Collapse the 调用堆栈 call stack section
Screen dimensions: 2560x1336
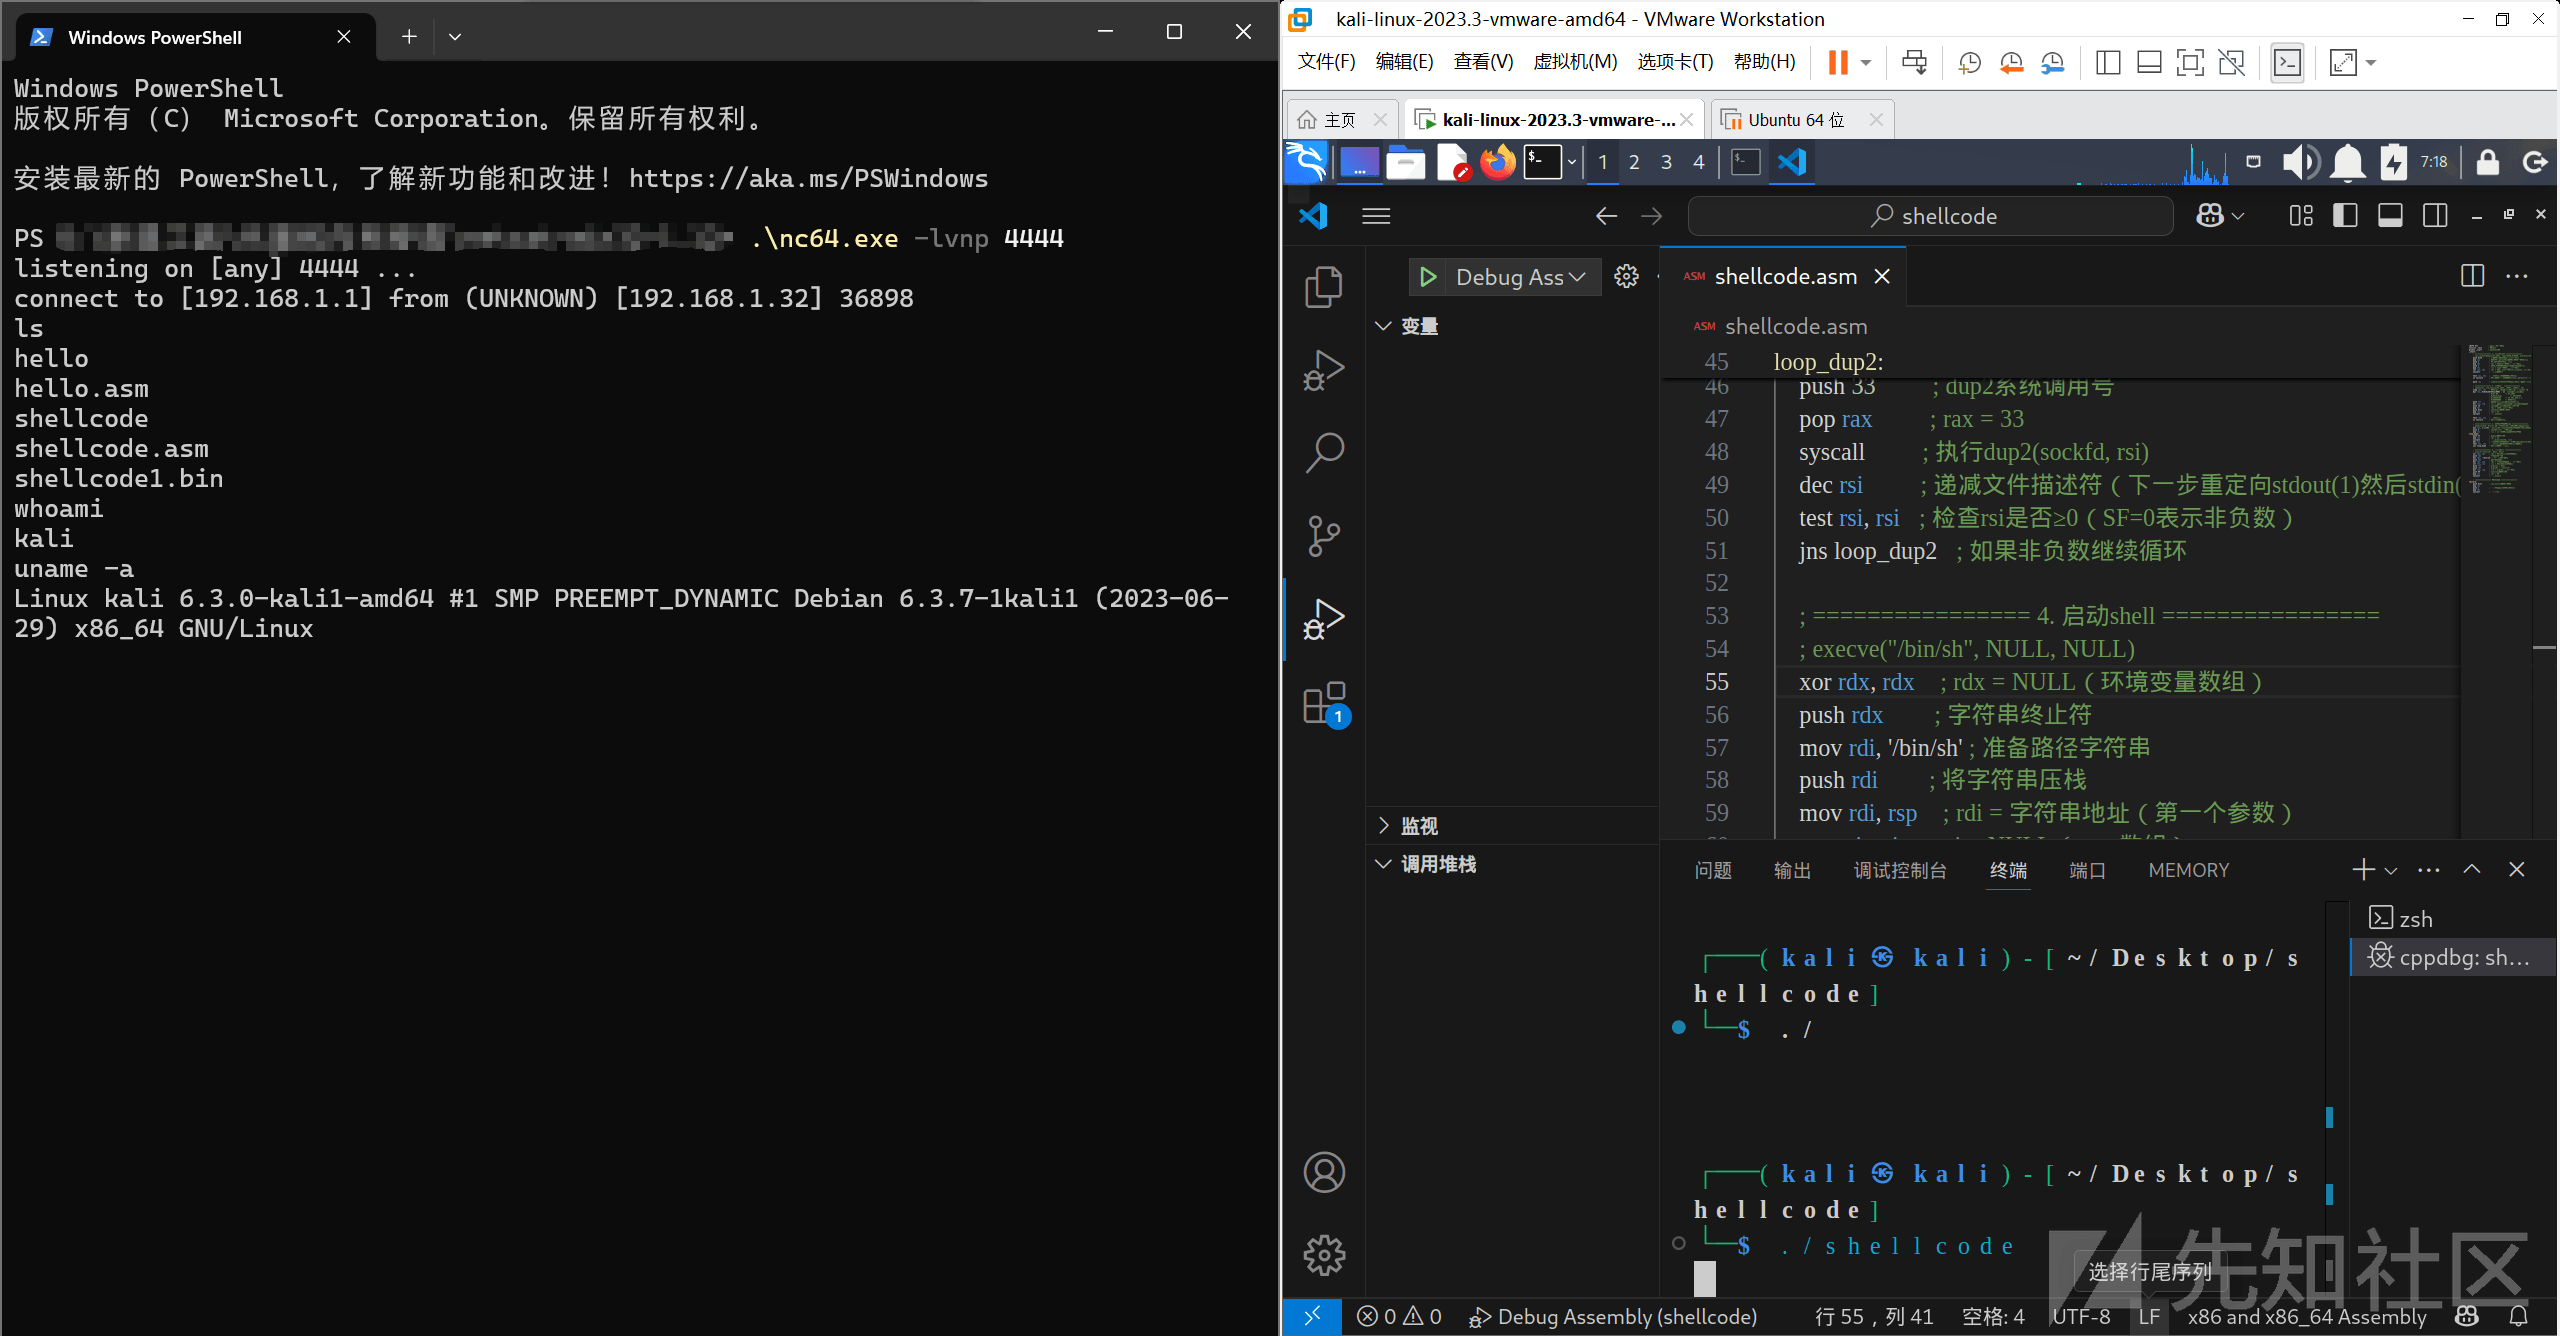(x=1510, y=864)
